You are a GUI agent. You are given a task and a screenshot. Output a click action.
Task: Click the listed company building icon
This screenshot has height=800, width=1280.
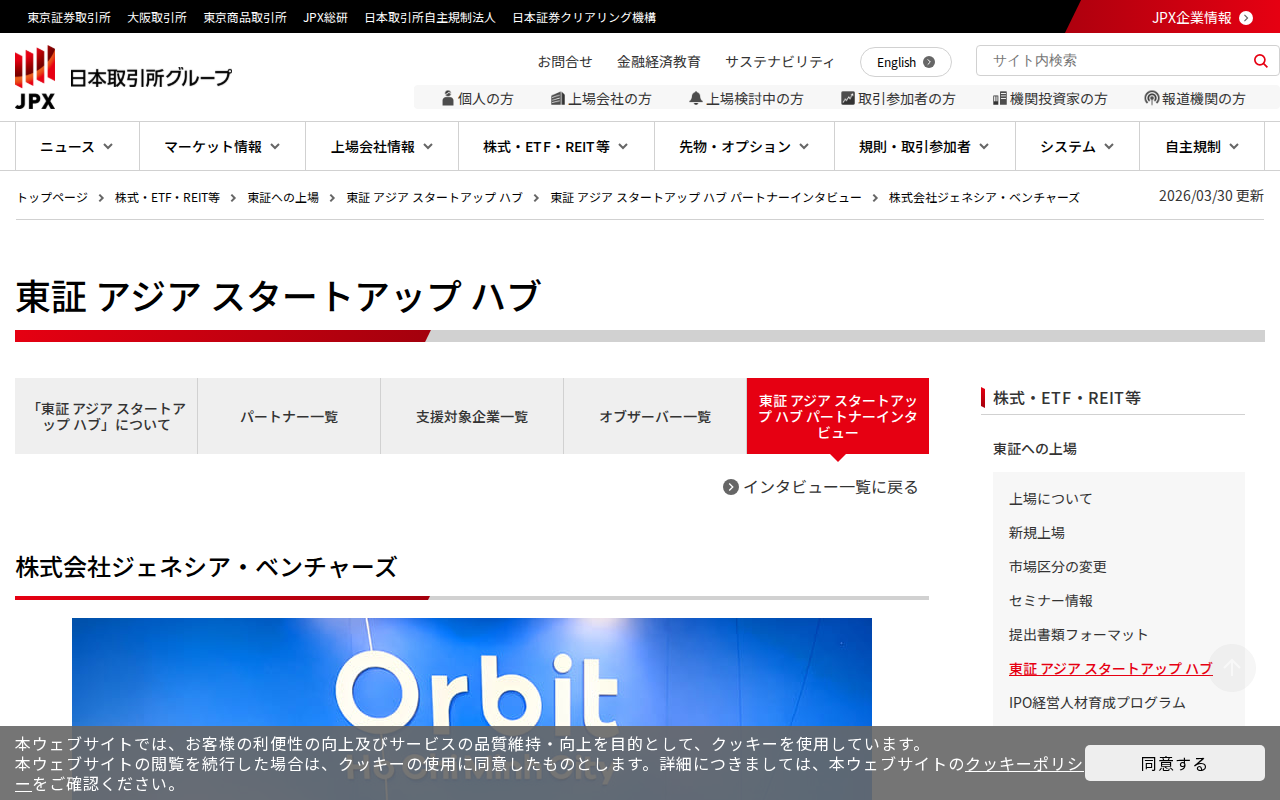[558, 98]
